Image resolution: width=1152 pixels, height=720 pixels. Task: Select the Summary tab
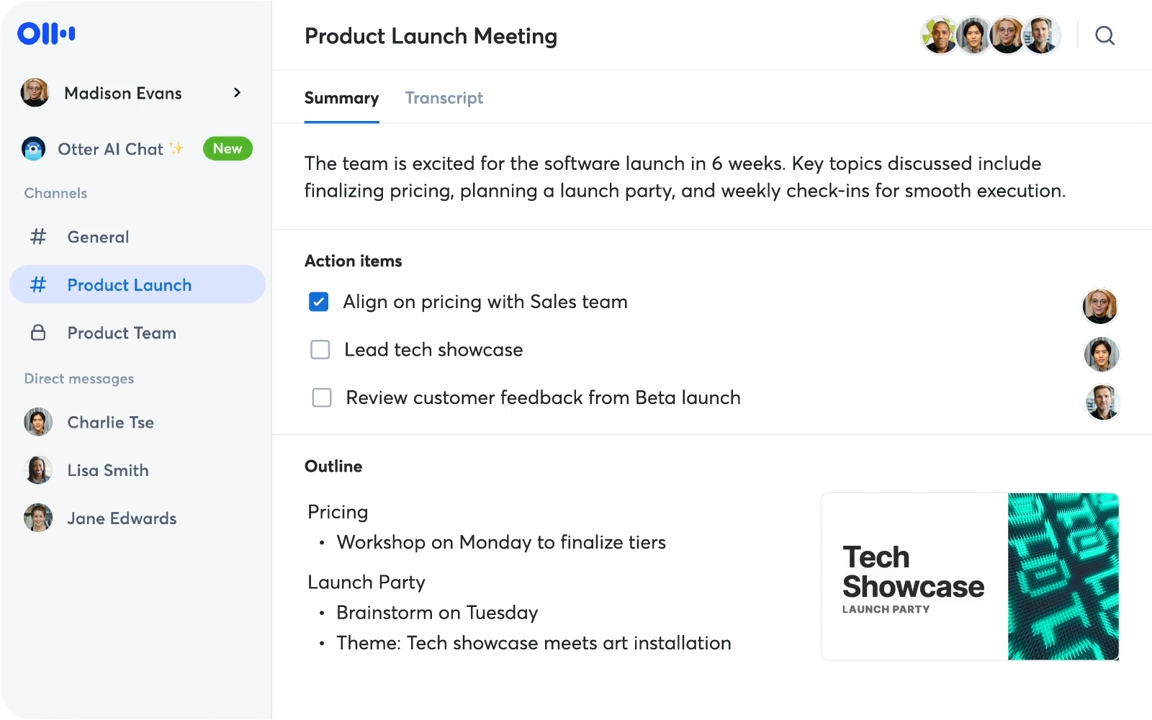coord(341,98)
